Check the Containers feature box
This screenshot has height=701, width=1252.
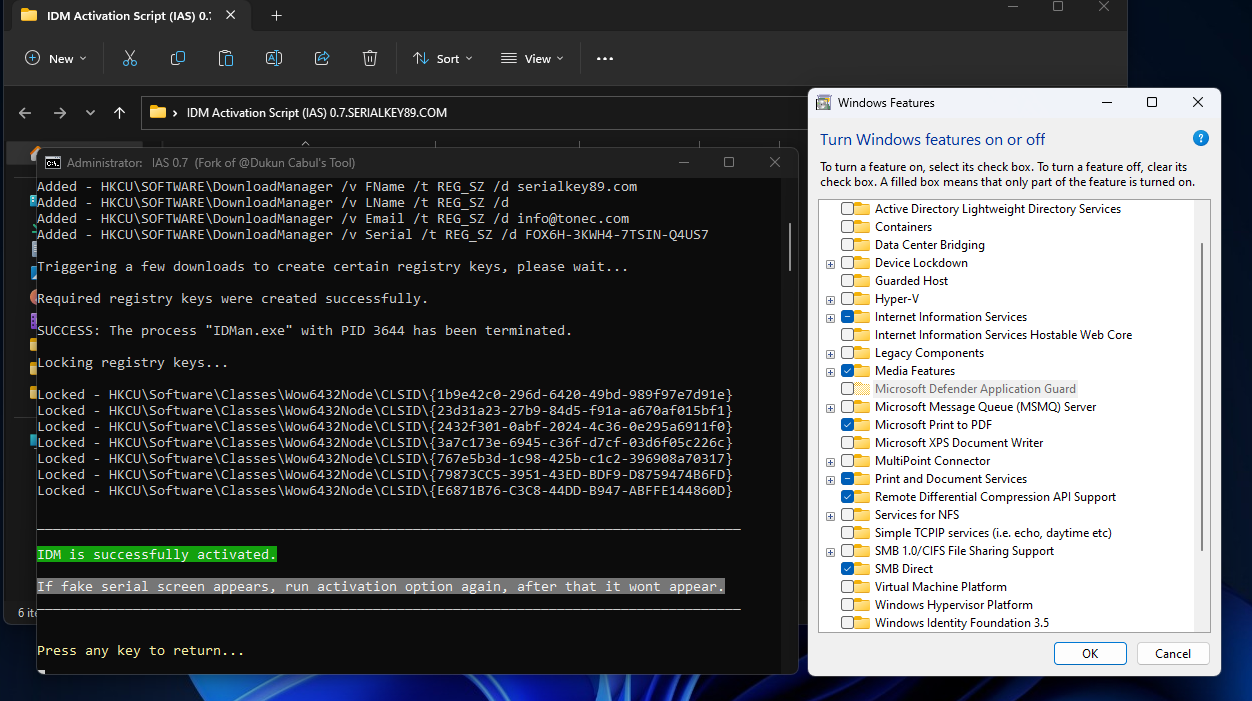point(848,227)
